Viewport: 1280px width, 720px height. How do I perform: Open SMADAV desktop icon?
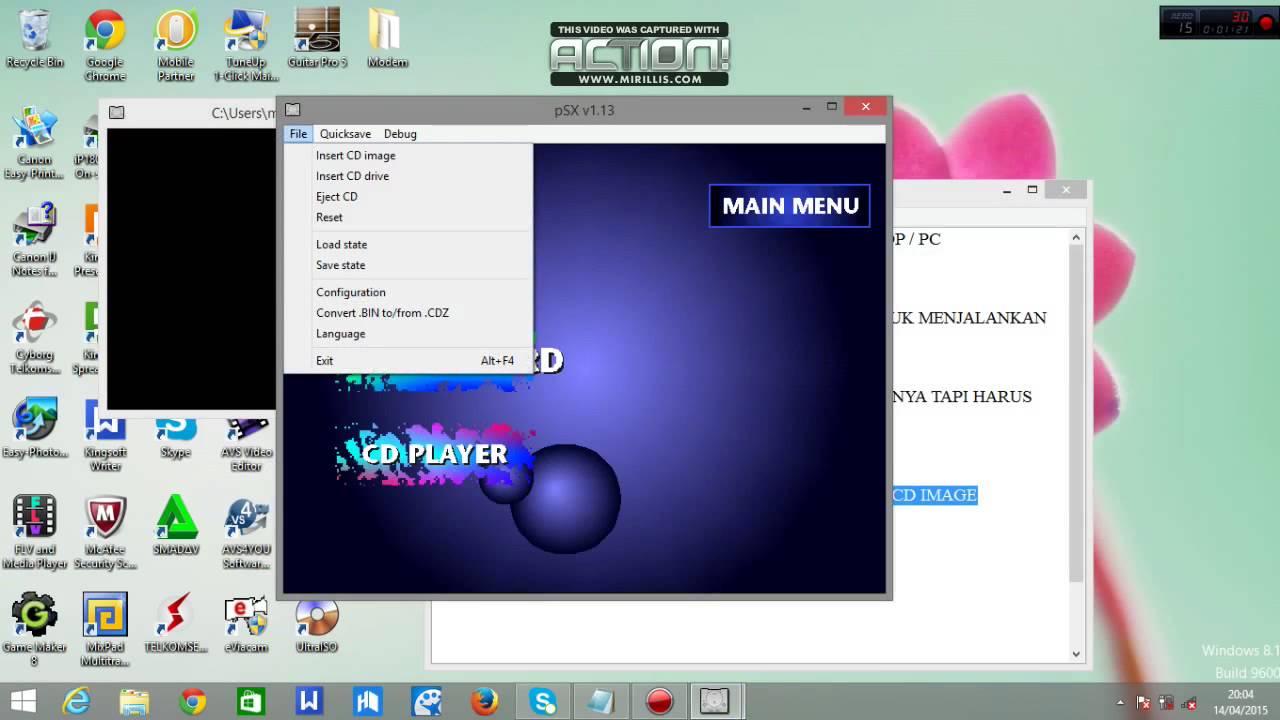tap(176, 526)
